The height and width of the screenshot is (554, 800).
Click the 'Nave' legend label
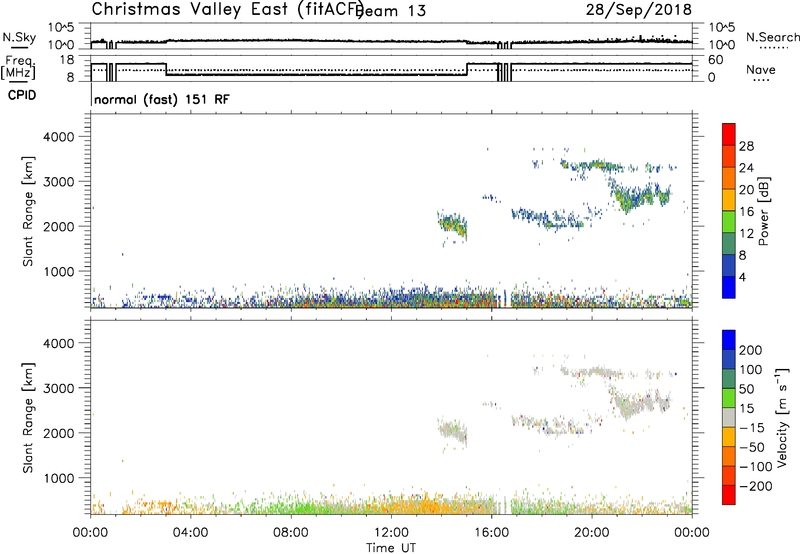point(760,70)
